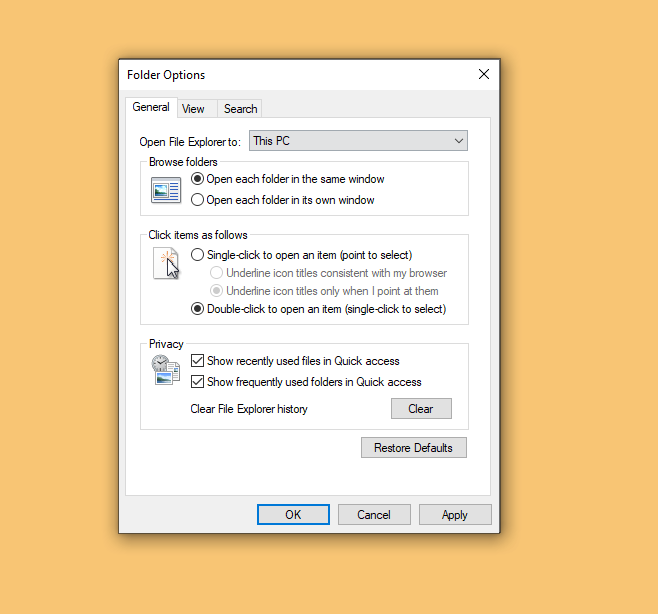Click the 'Open File Explorer to:' label
658x614 pixels.
(190, 142)
